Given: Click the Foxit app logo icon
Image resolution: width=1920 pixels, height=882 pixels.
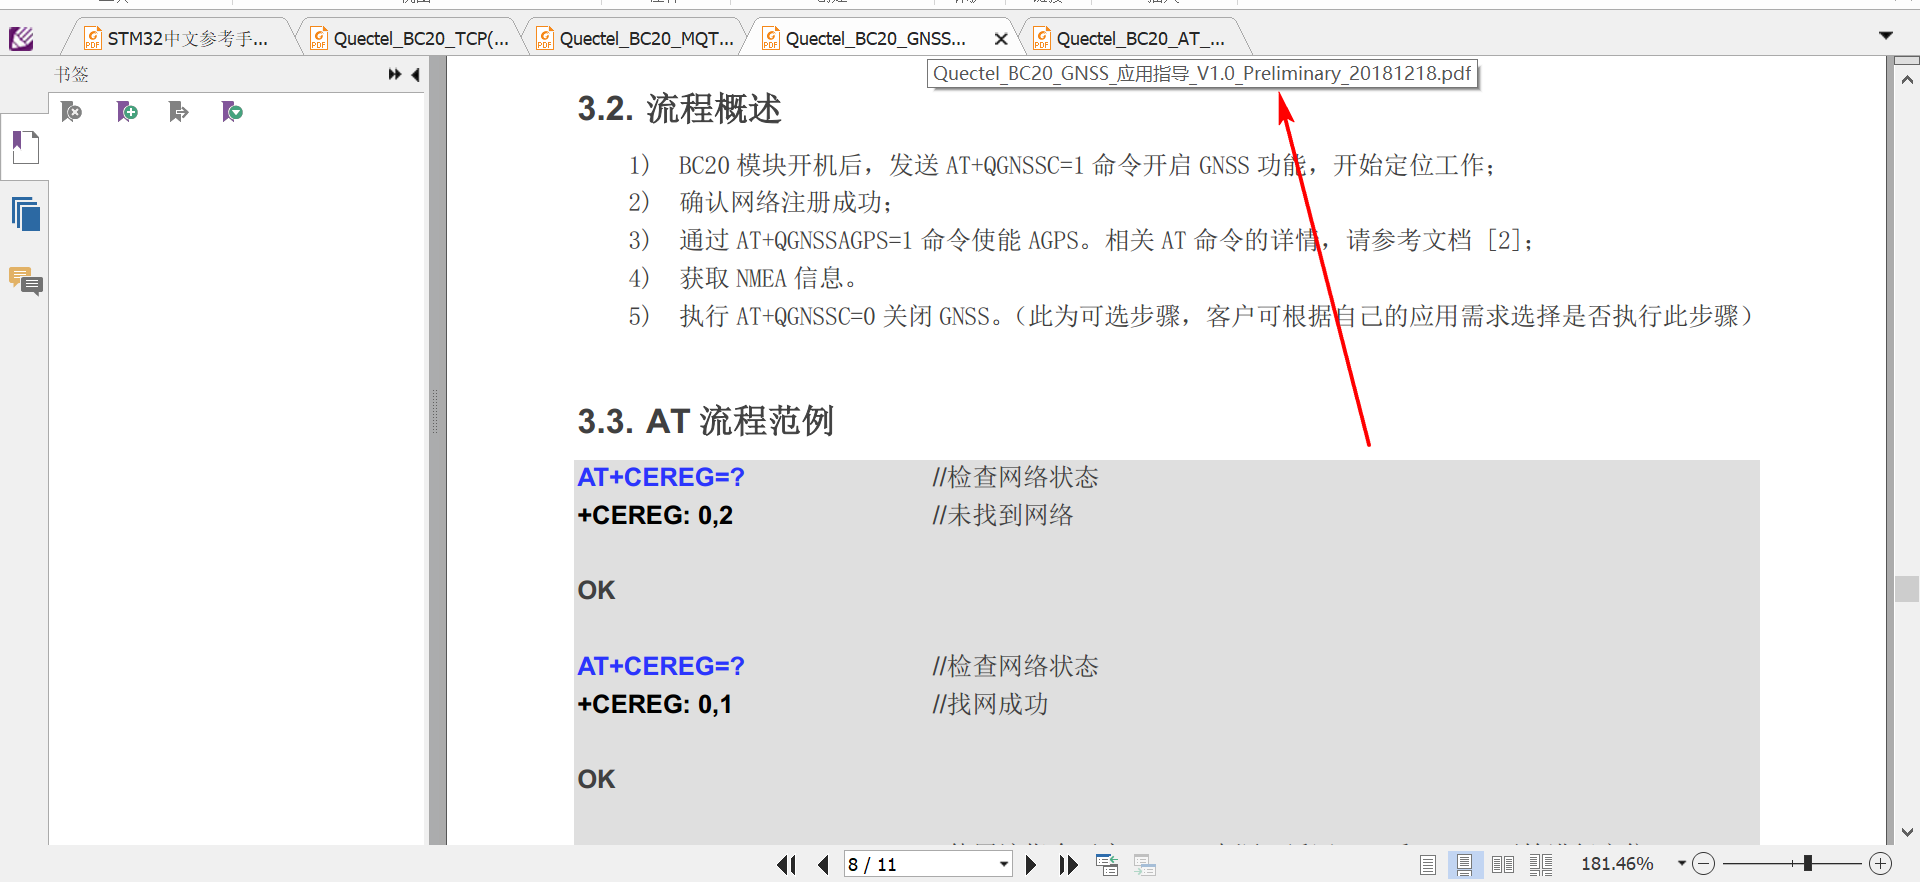Looking at the screenshot, I should pyautogui.click(x=21, y=38).
